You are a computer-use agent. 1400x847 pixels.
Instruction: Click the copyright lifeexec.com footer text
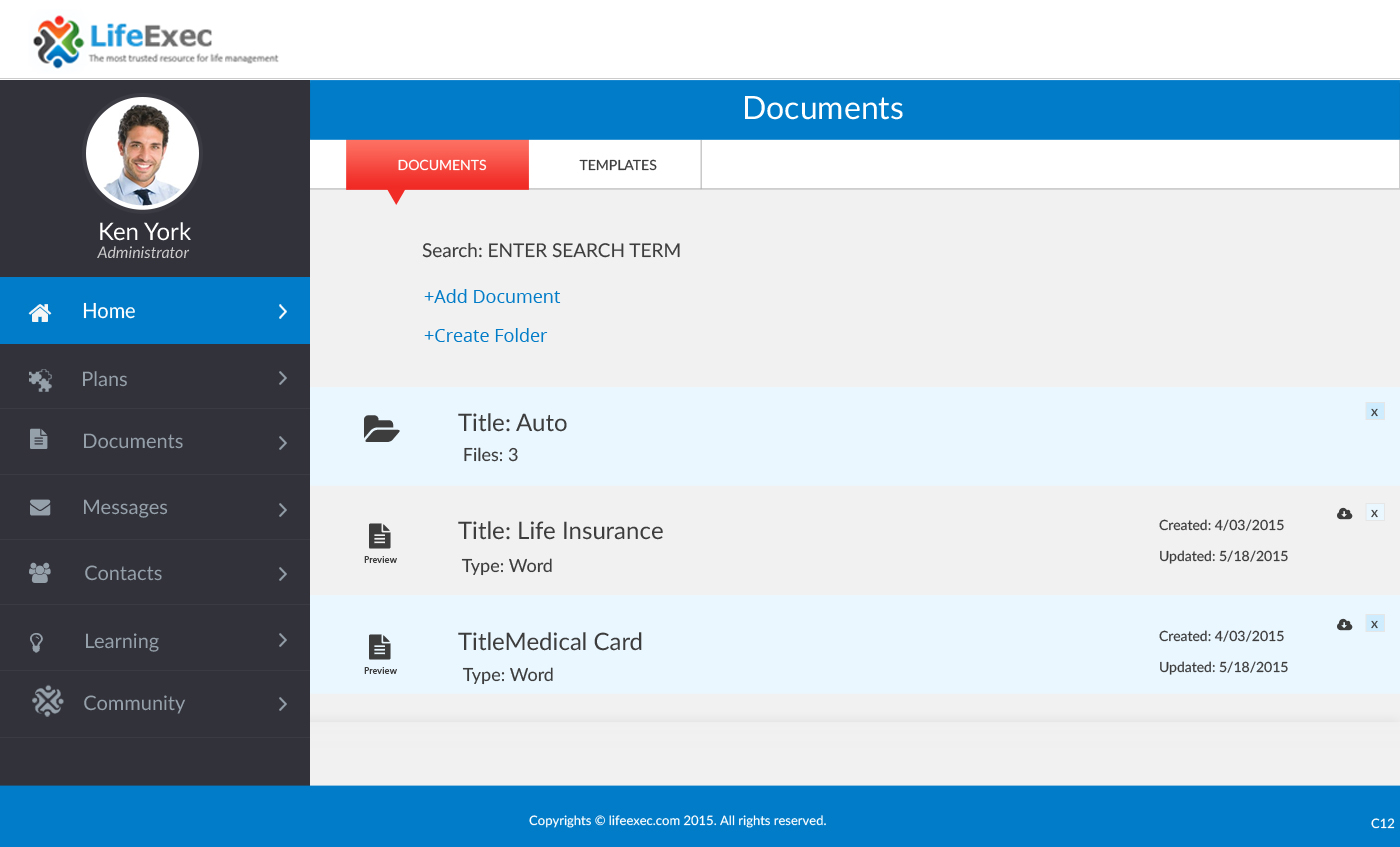tap(678, 821)
